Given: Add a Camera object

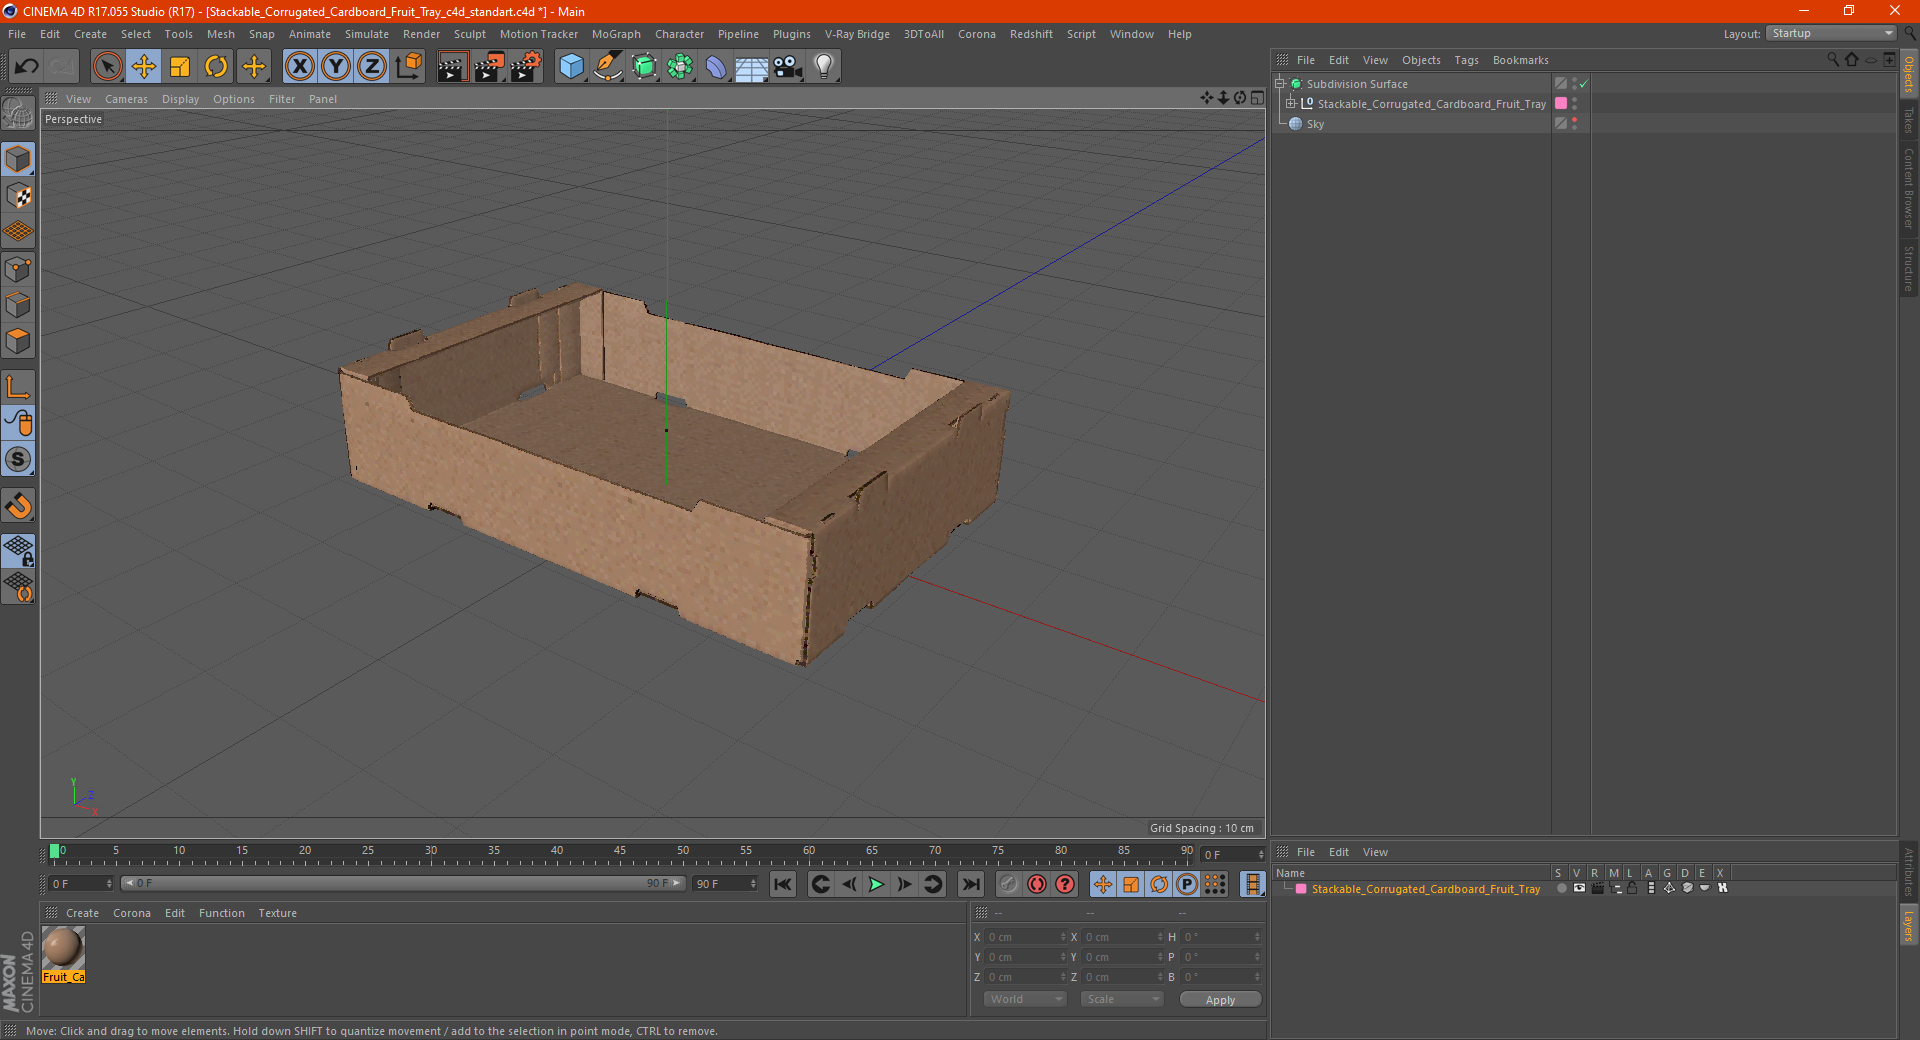Looking at the screenshot, I should click(788, 67).
